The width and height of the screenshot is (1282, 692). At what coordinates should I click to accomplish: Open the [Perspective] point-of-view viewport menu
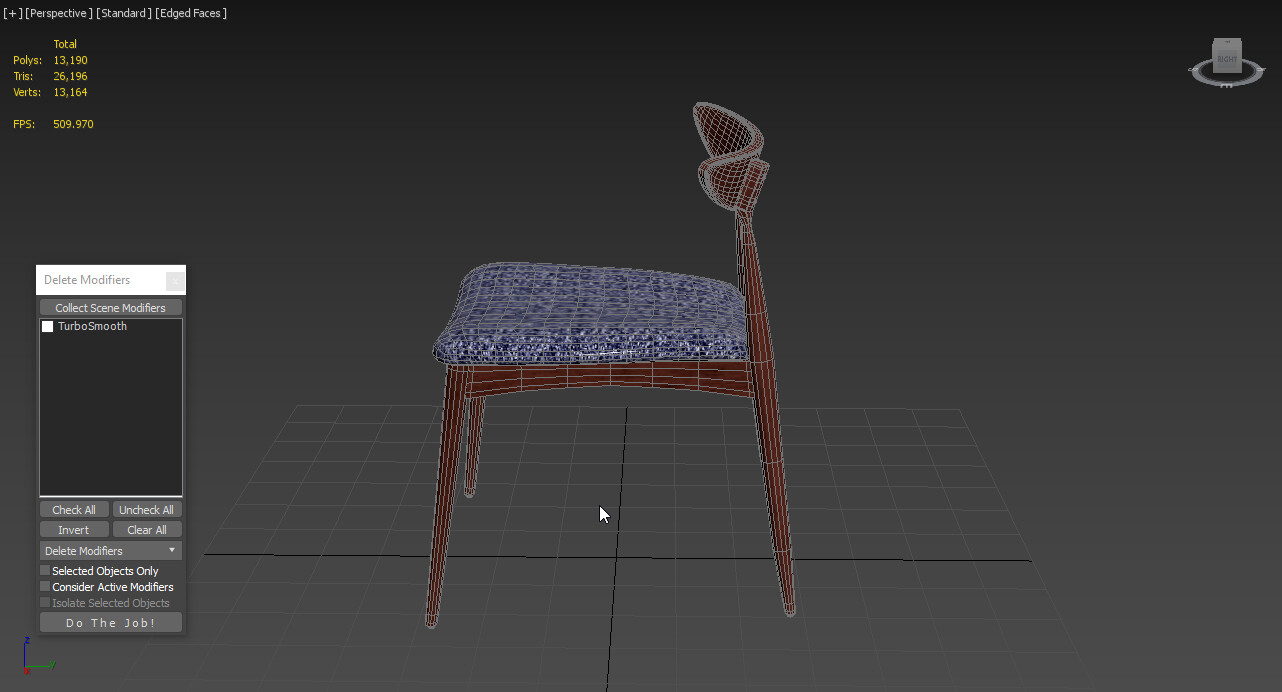pyautogui.click(x=57, y=13)
